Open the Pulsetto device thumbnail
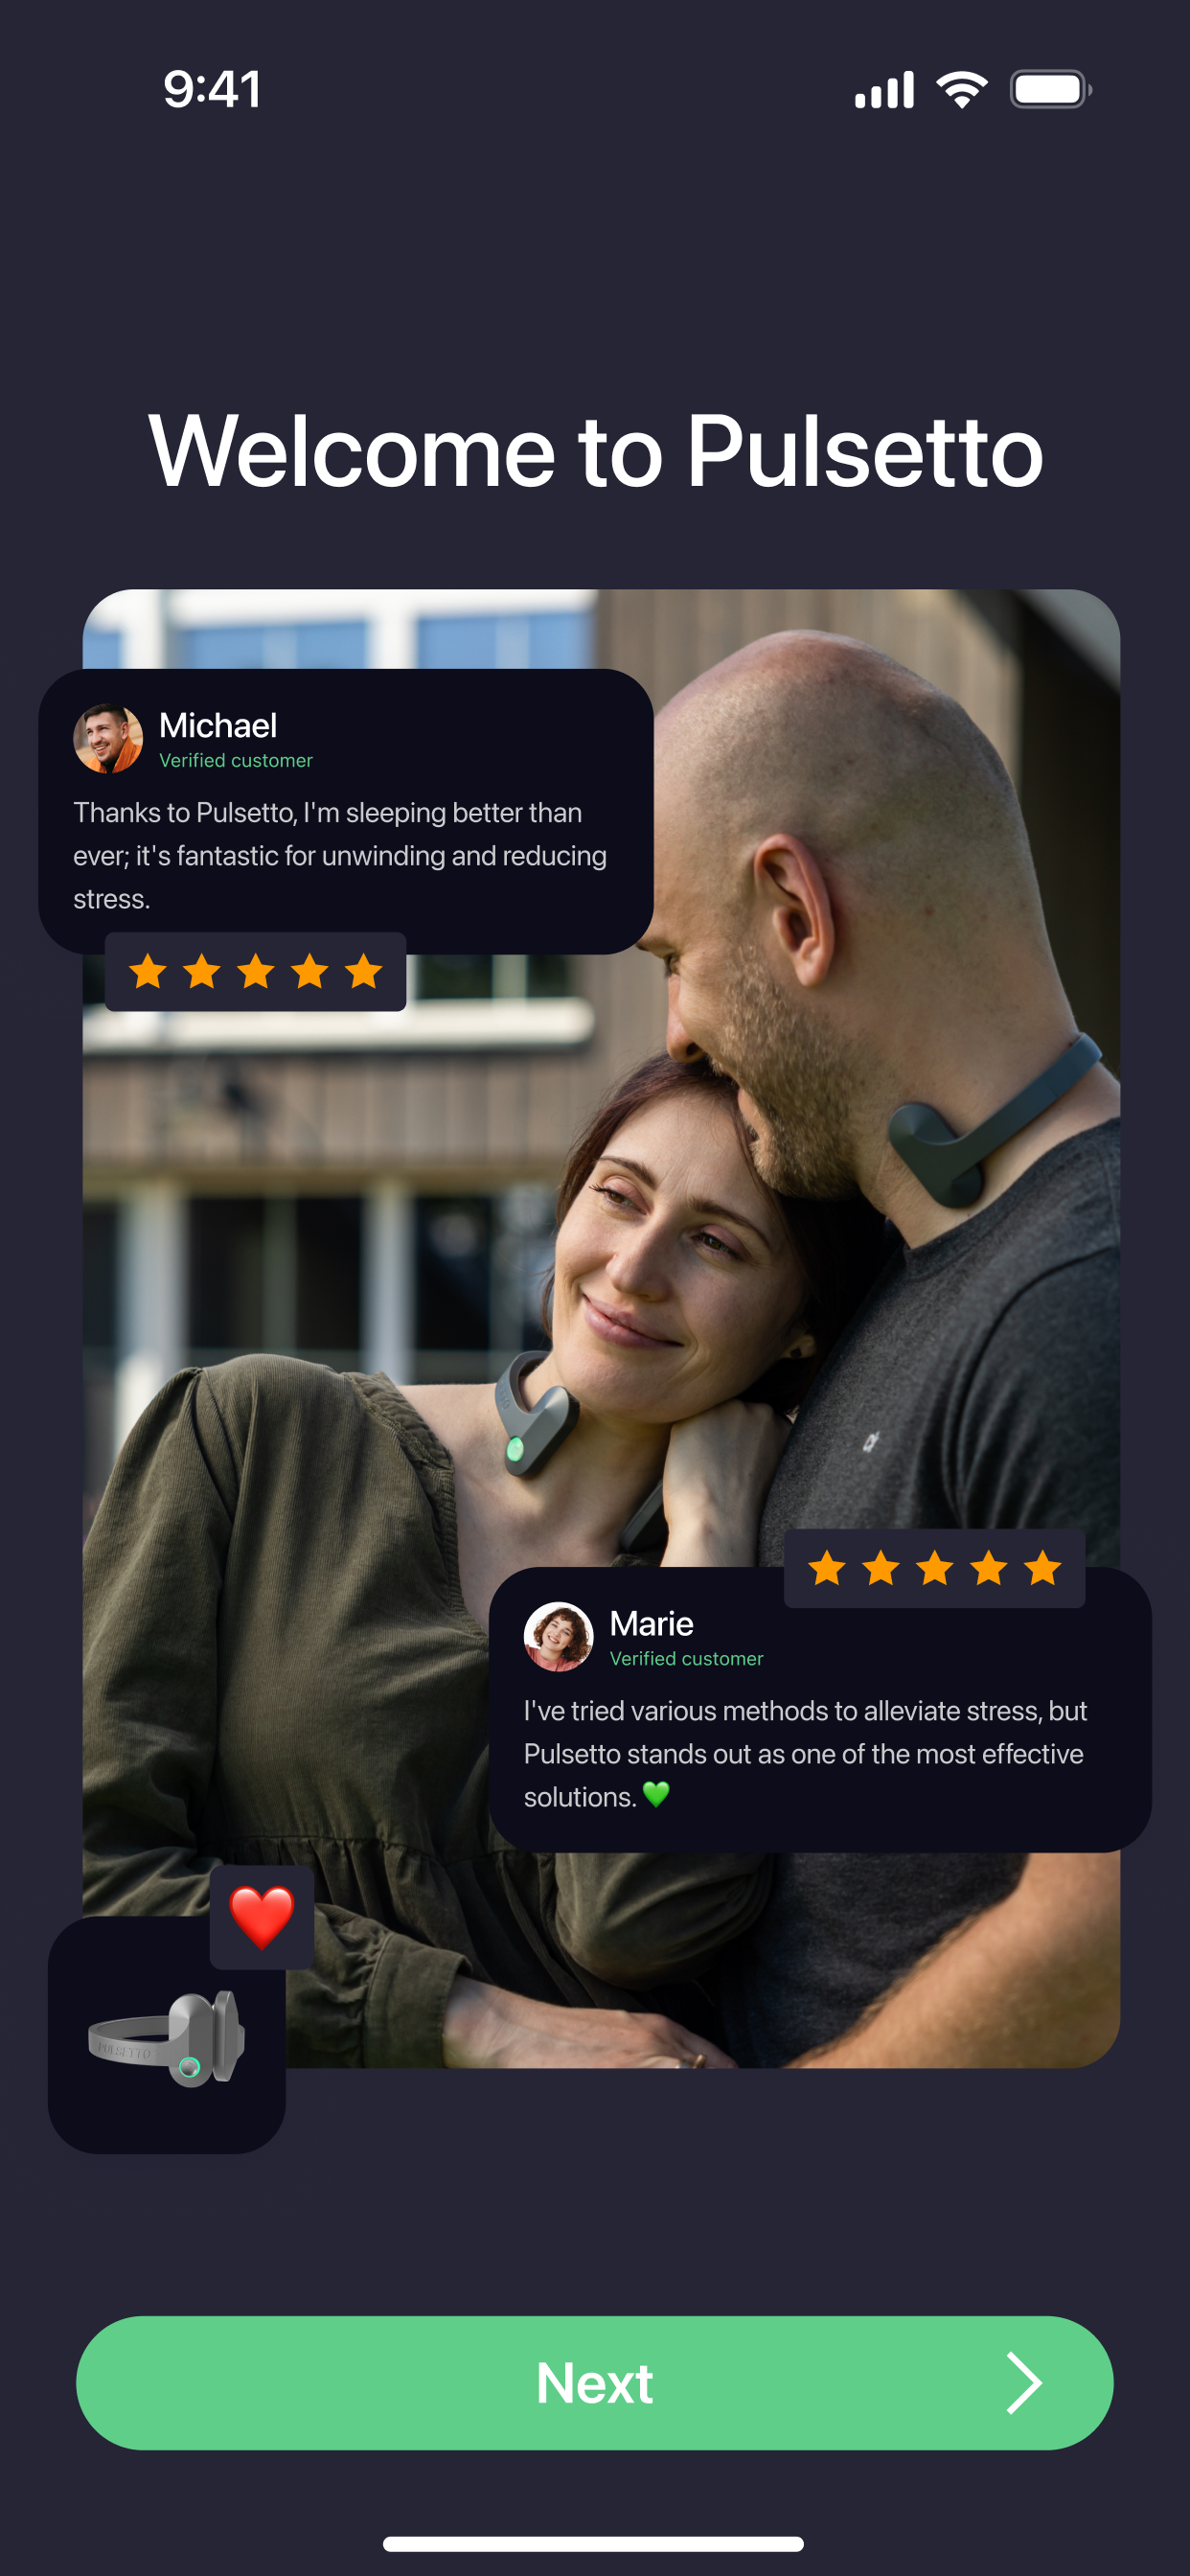The image size is (1190, 2576). [x=167, y=2035]
